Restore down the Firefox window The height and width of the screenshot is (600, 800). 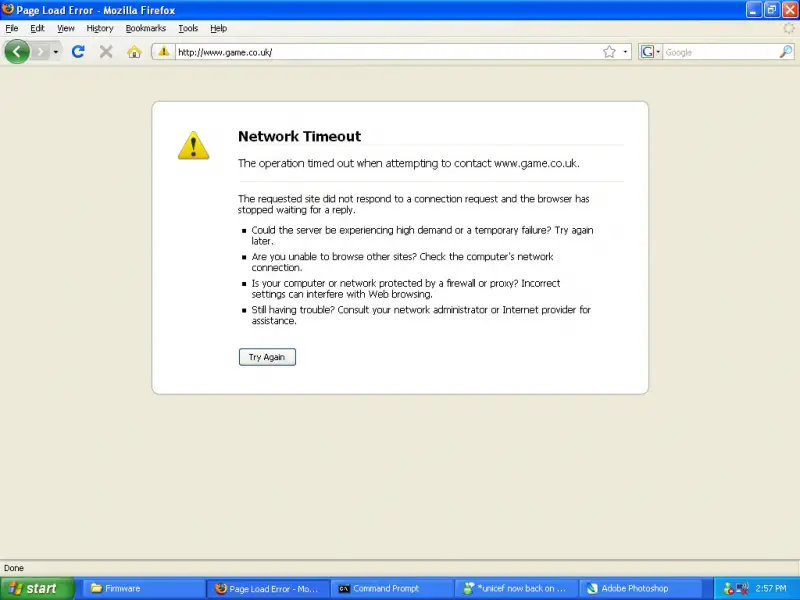pos(771,10)
